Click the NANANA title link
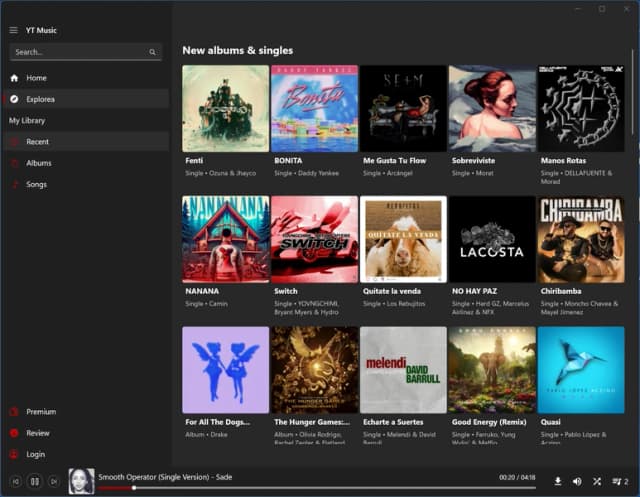This screenshot has height=497, width=640. pos(202,291)
